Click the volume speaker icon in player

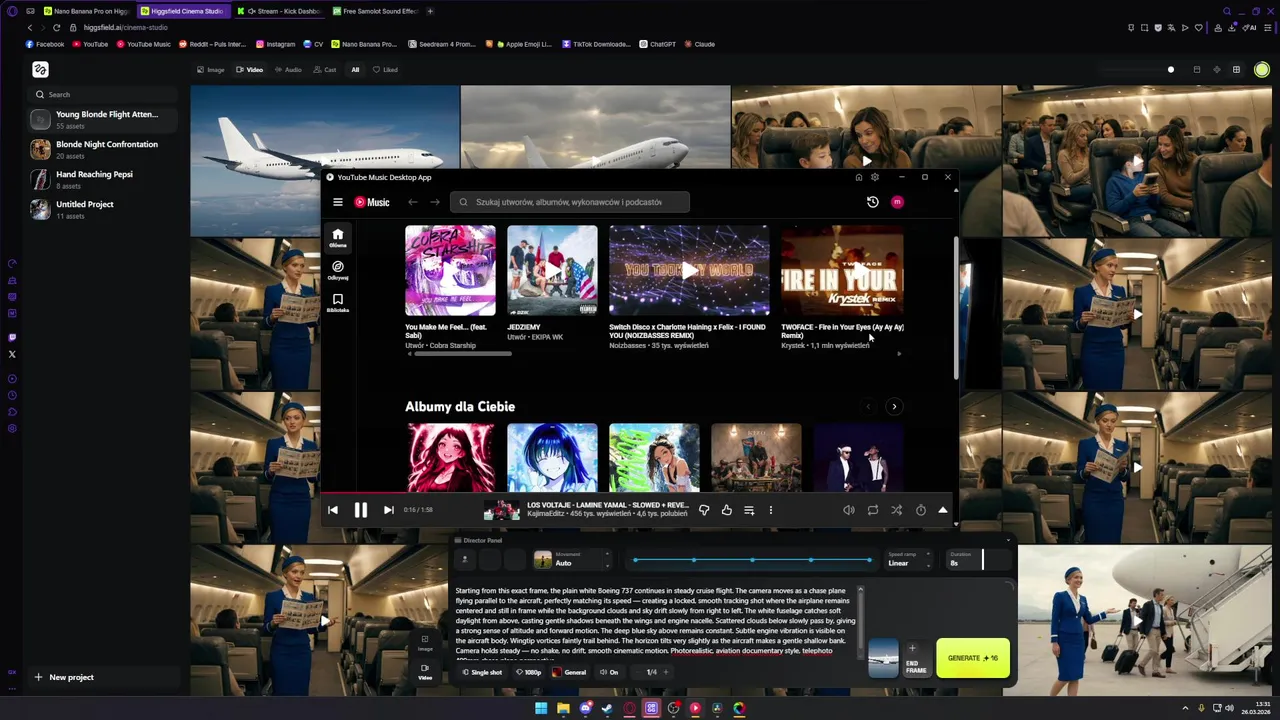coord(849,510)
